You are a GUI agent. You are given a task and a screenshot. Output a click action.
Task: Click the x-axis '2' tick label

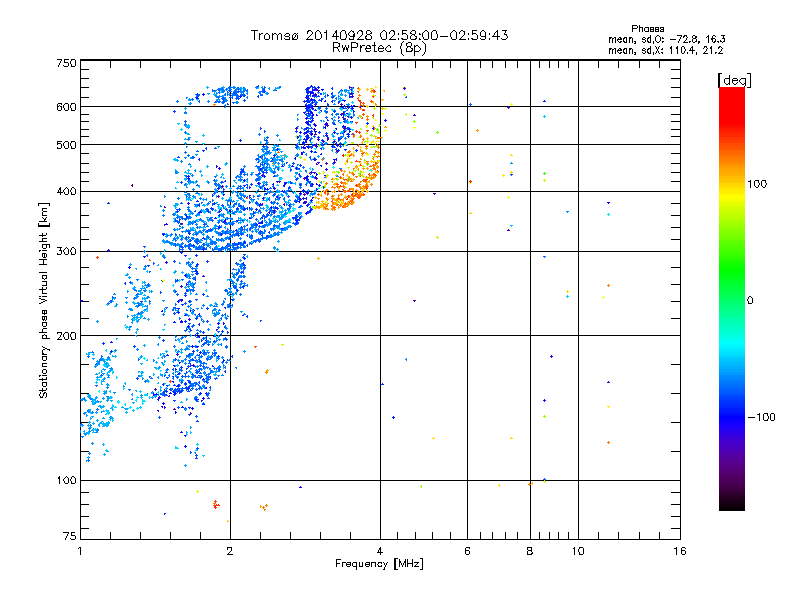[x=230, y=551]
